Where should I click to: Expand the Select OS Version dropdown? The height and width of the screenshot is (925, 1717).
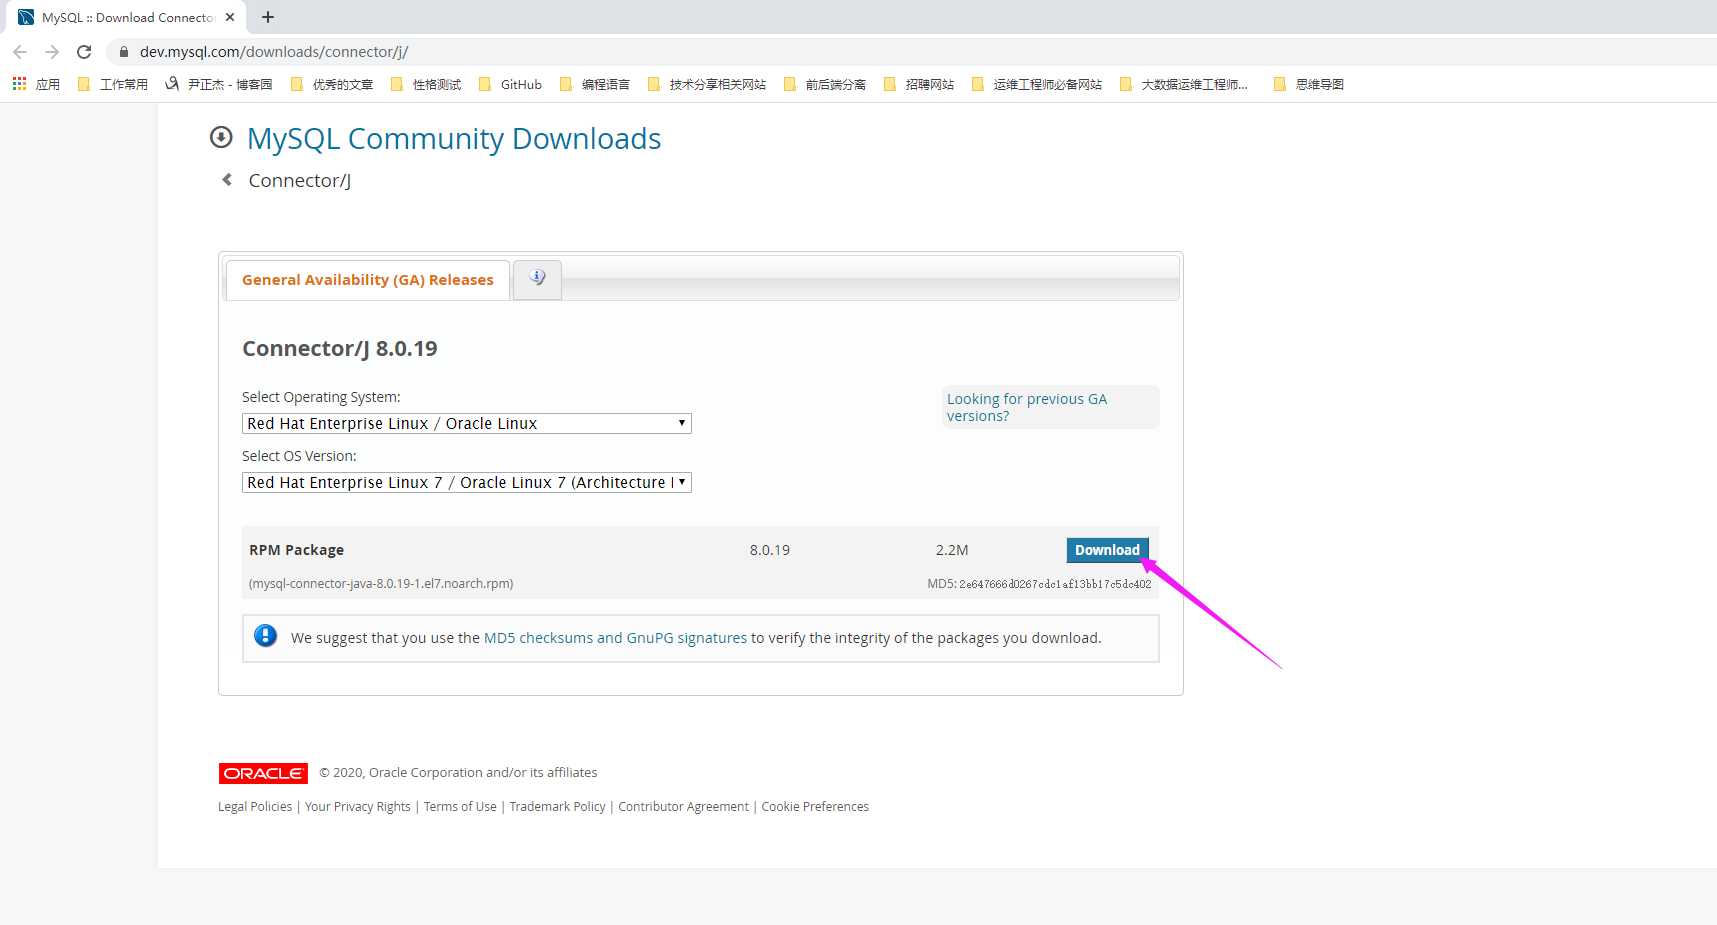(x=467, y=483)
